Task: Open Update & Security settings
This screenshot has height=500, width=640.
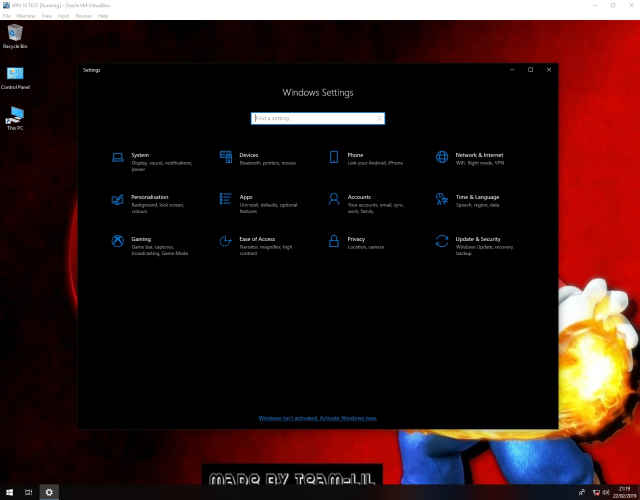Action: (477, 240)
